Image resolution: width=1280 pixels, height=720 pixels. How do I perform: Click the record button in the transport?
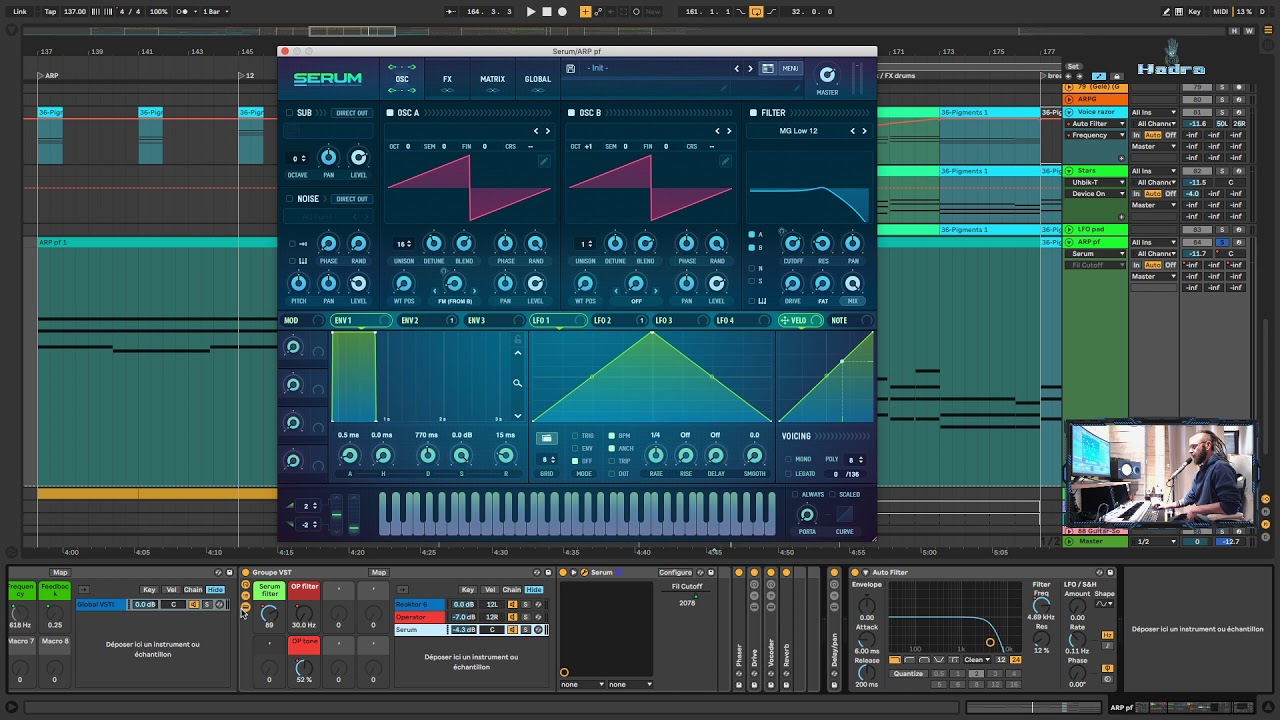pyautogui.click(x=562, y=12)
